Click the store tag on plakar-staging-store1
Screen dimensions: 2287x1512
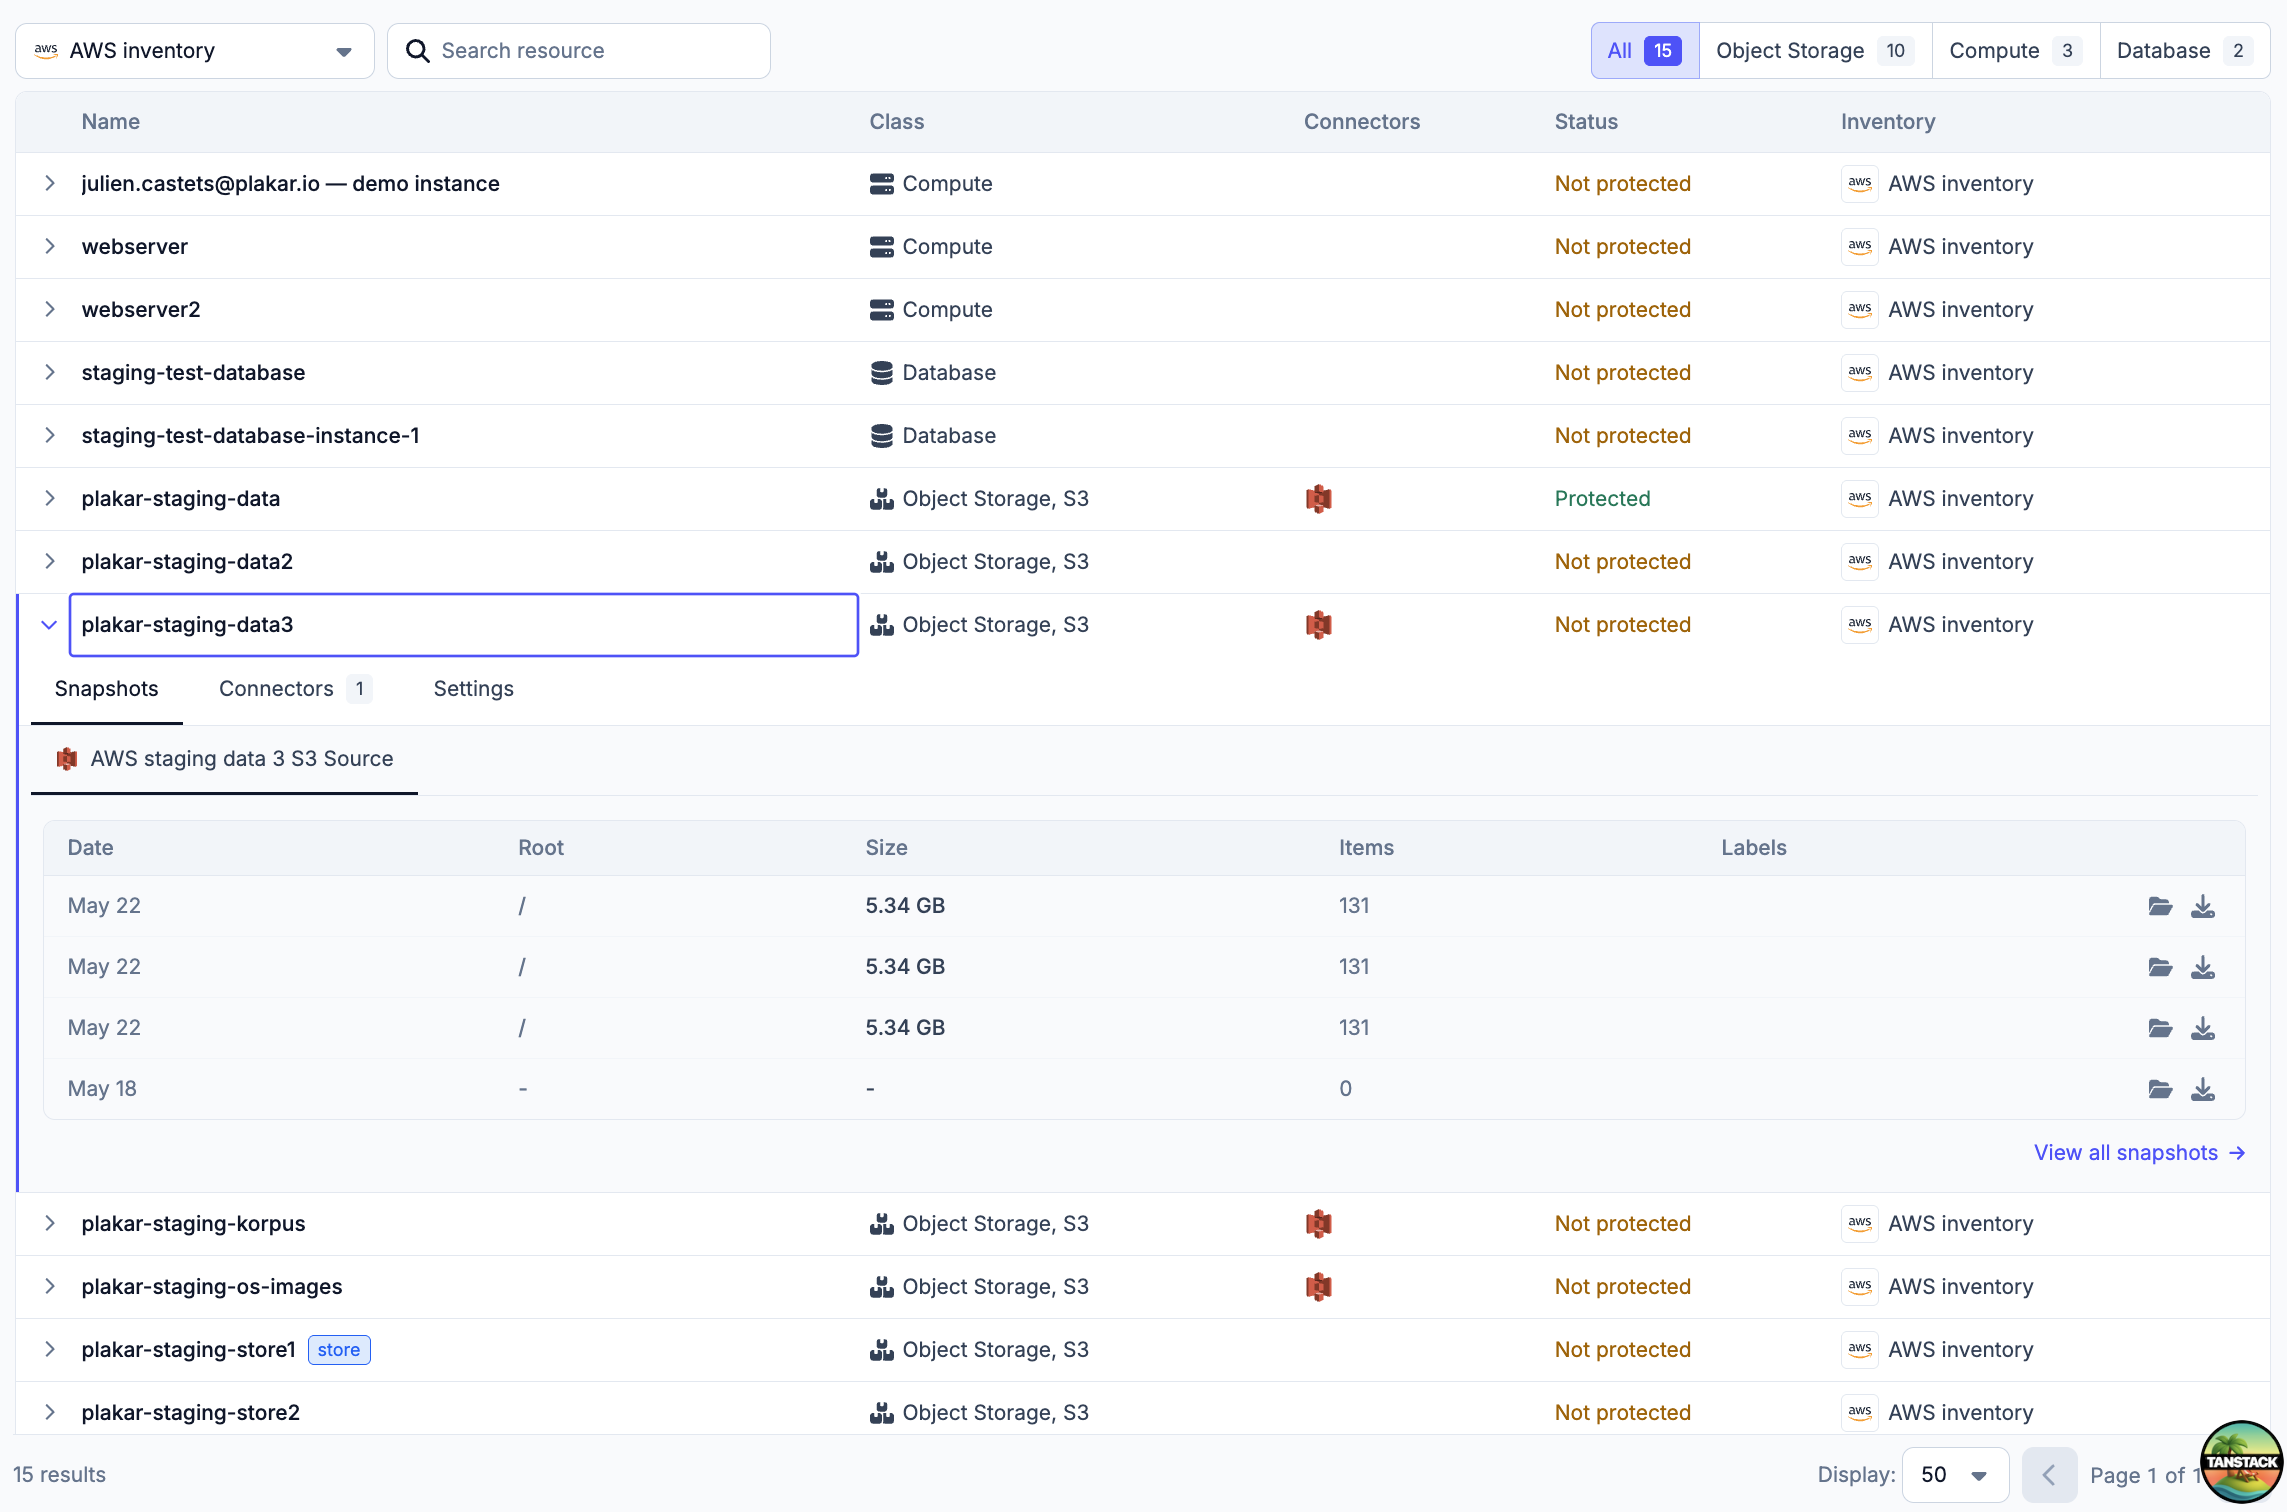point(339,1350)
